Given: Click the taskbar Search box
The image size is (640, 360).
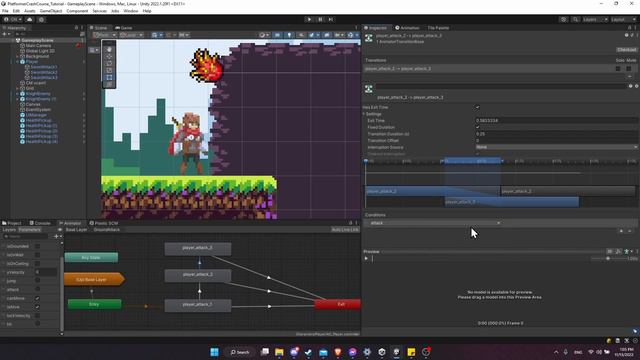Looking at the screenshot, I should pyautogui.click(x=240, y=352).
